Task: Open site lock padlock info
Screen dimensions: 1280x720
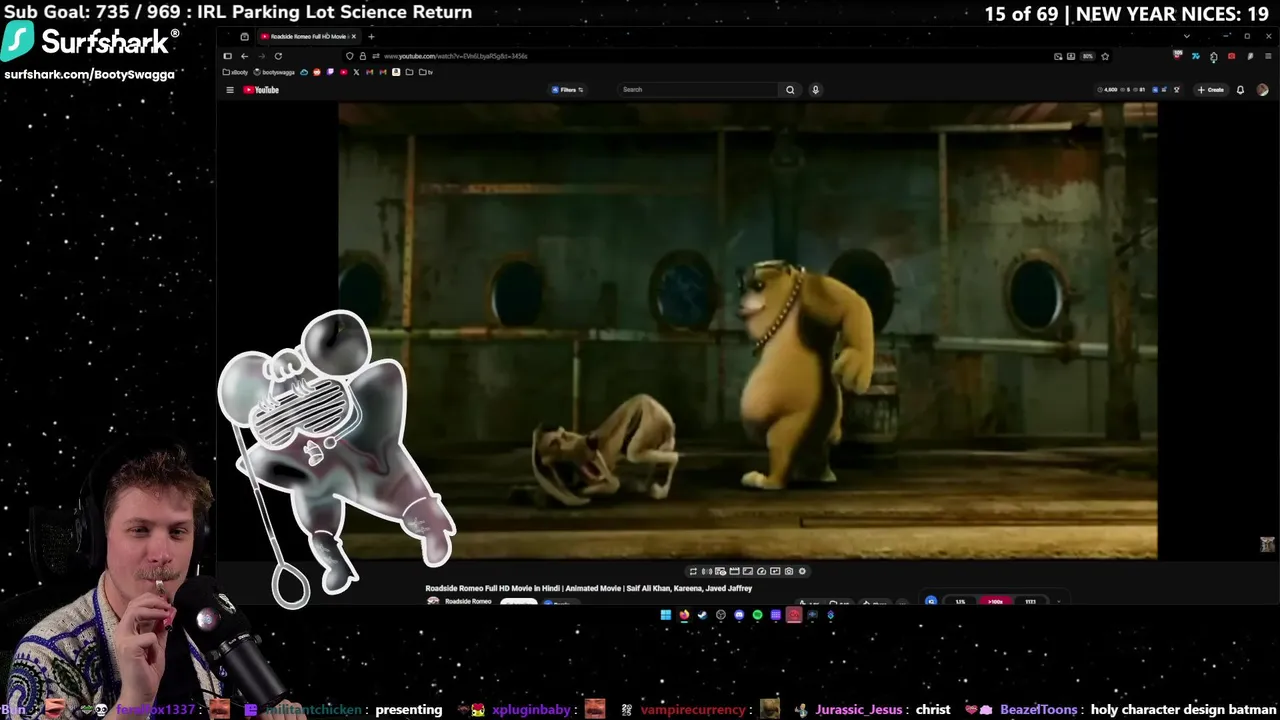Action: click(362, 56)
